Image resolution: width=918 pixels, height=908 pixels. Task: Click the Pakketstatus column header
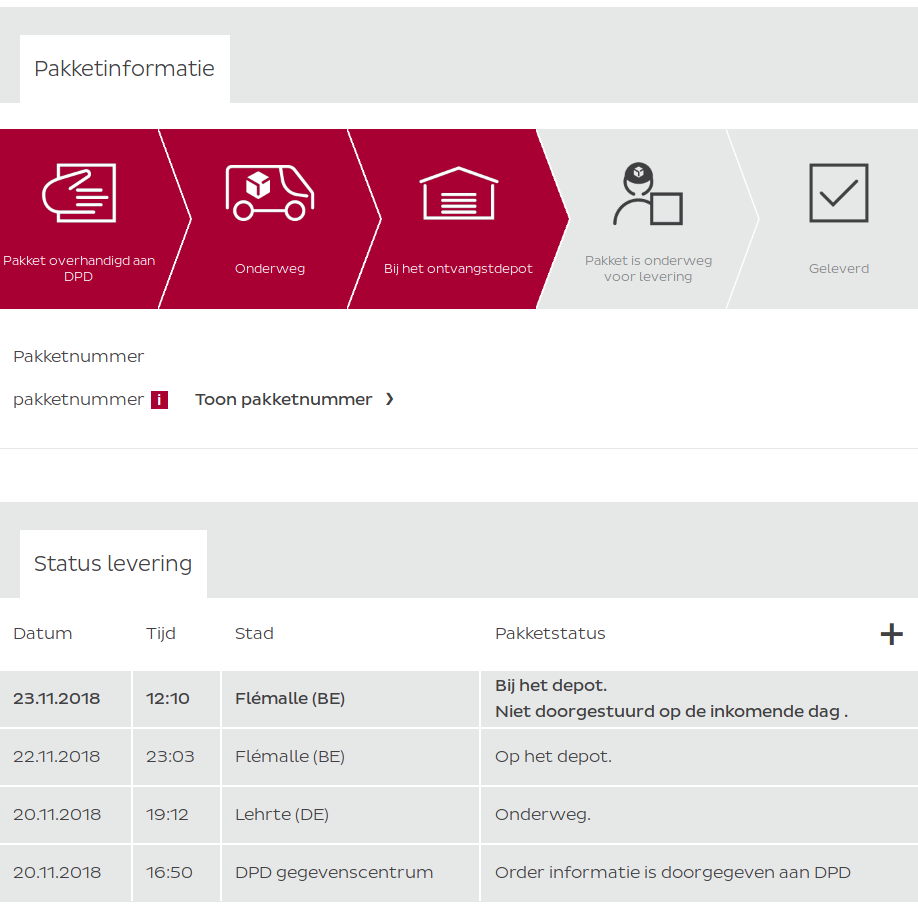click(550, 633)
